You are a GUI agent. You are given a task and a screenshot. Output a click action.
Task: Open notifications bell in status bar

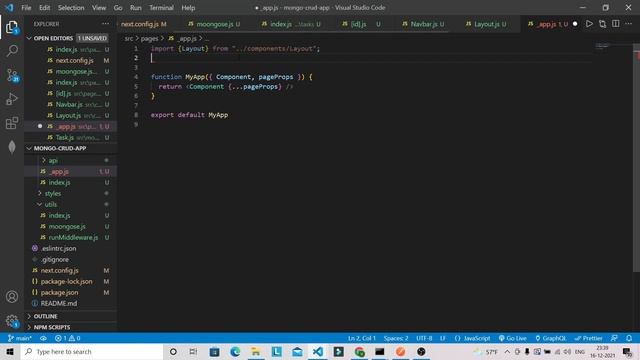pos(629,338)
